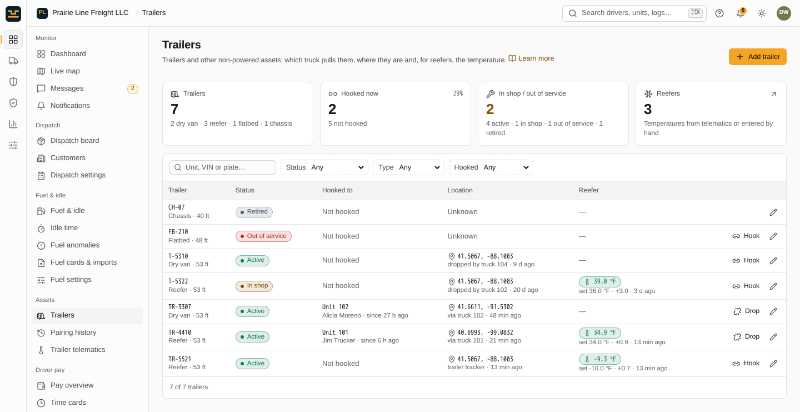This screenshot has height=412, width=800.
Task: Focus the Unit, VIN or plate search field
Action: tap(222, 167)
